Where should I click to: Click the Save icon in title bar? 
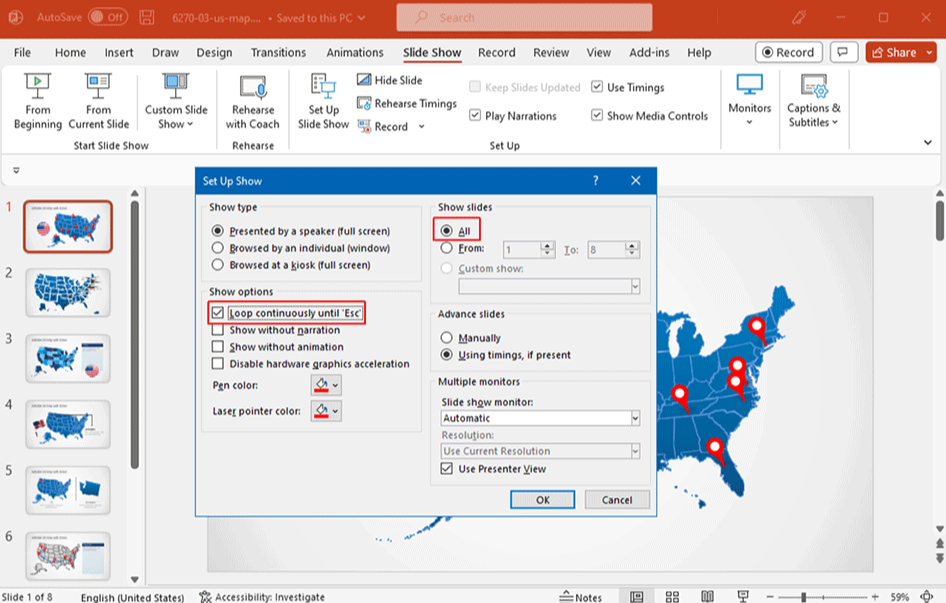click(147, 18)
